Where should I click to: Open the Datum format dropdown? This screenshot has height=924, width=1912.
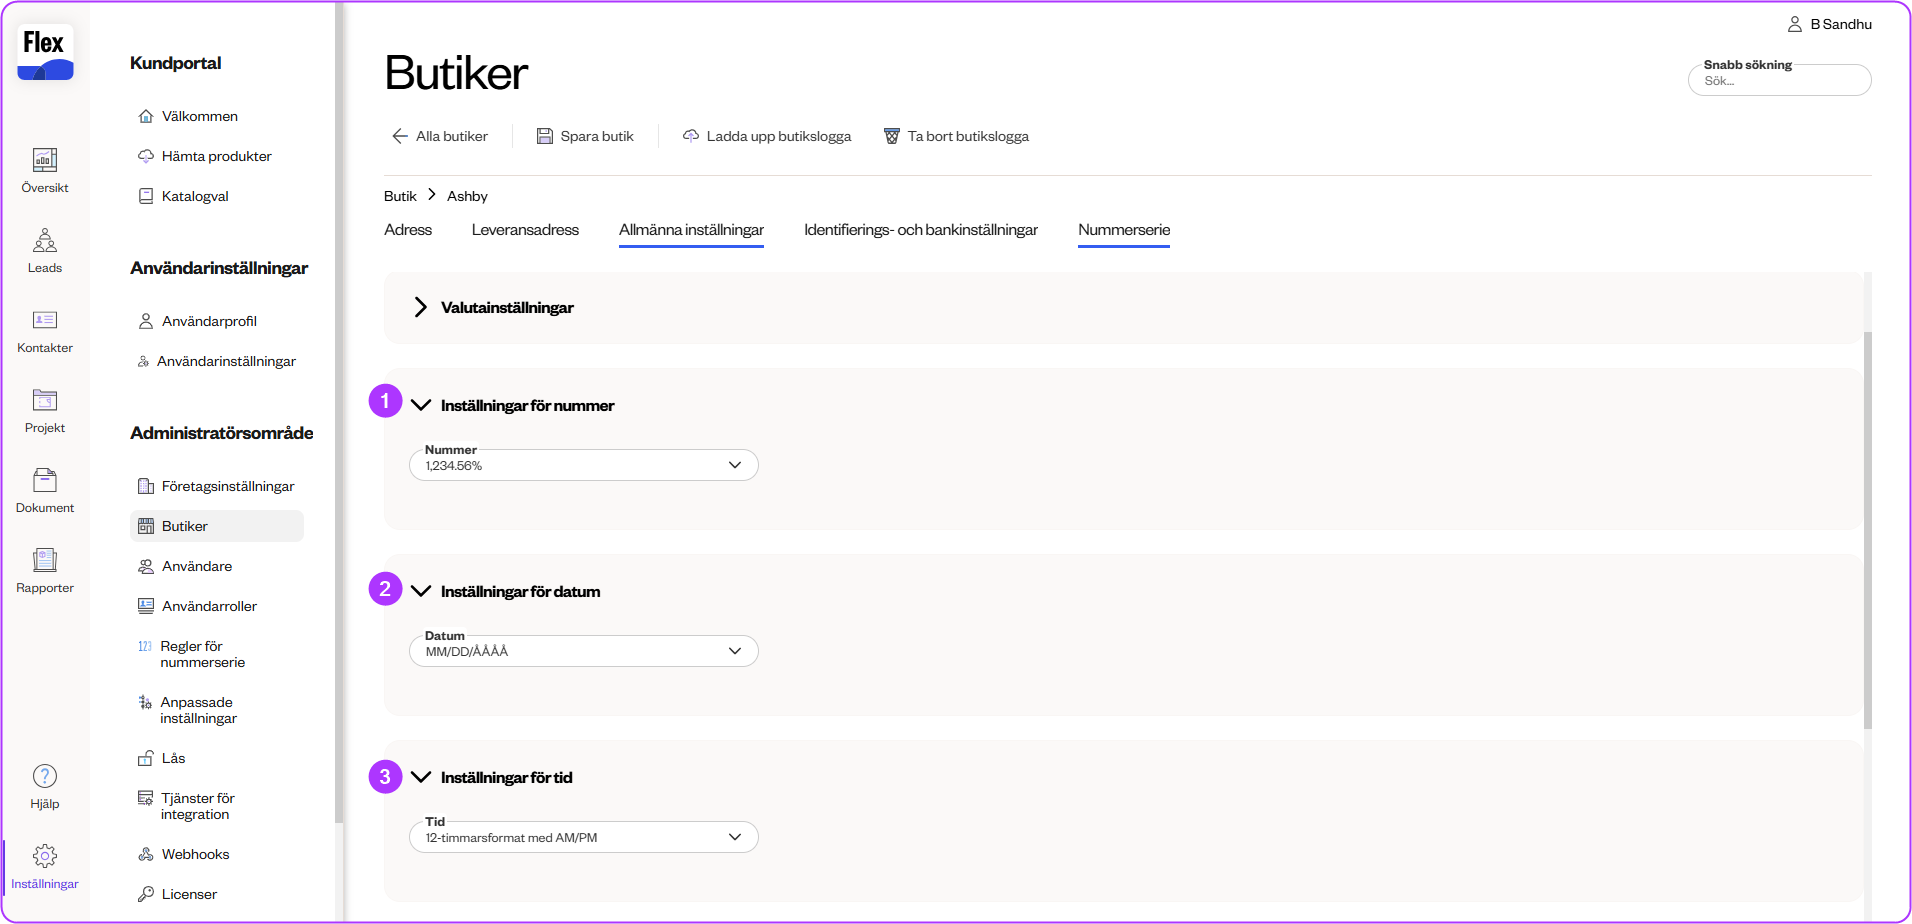click(x=583, y=651)
